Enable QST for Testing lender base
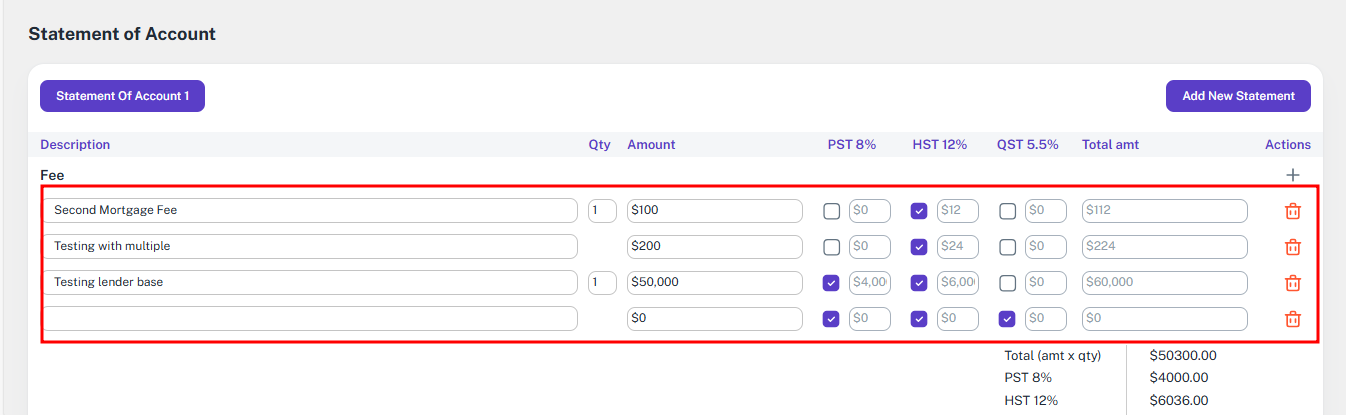Screen dimensions: 1346x415 tap(1007, 283)
